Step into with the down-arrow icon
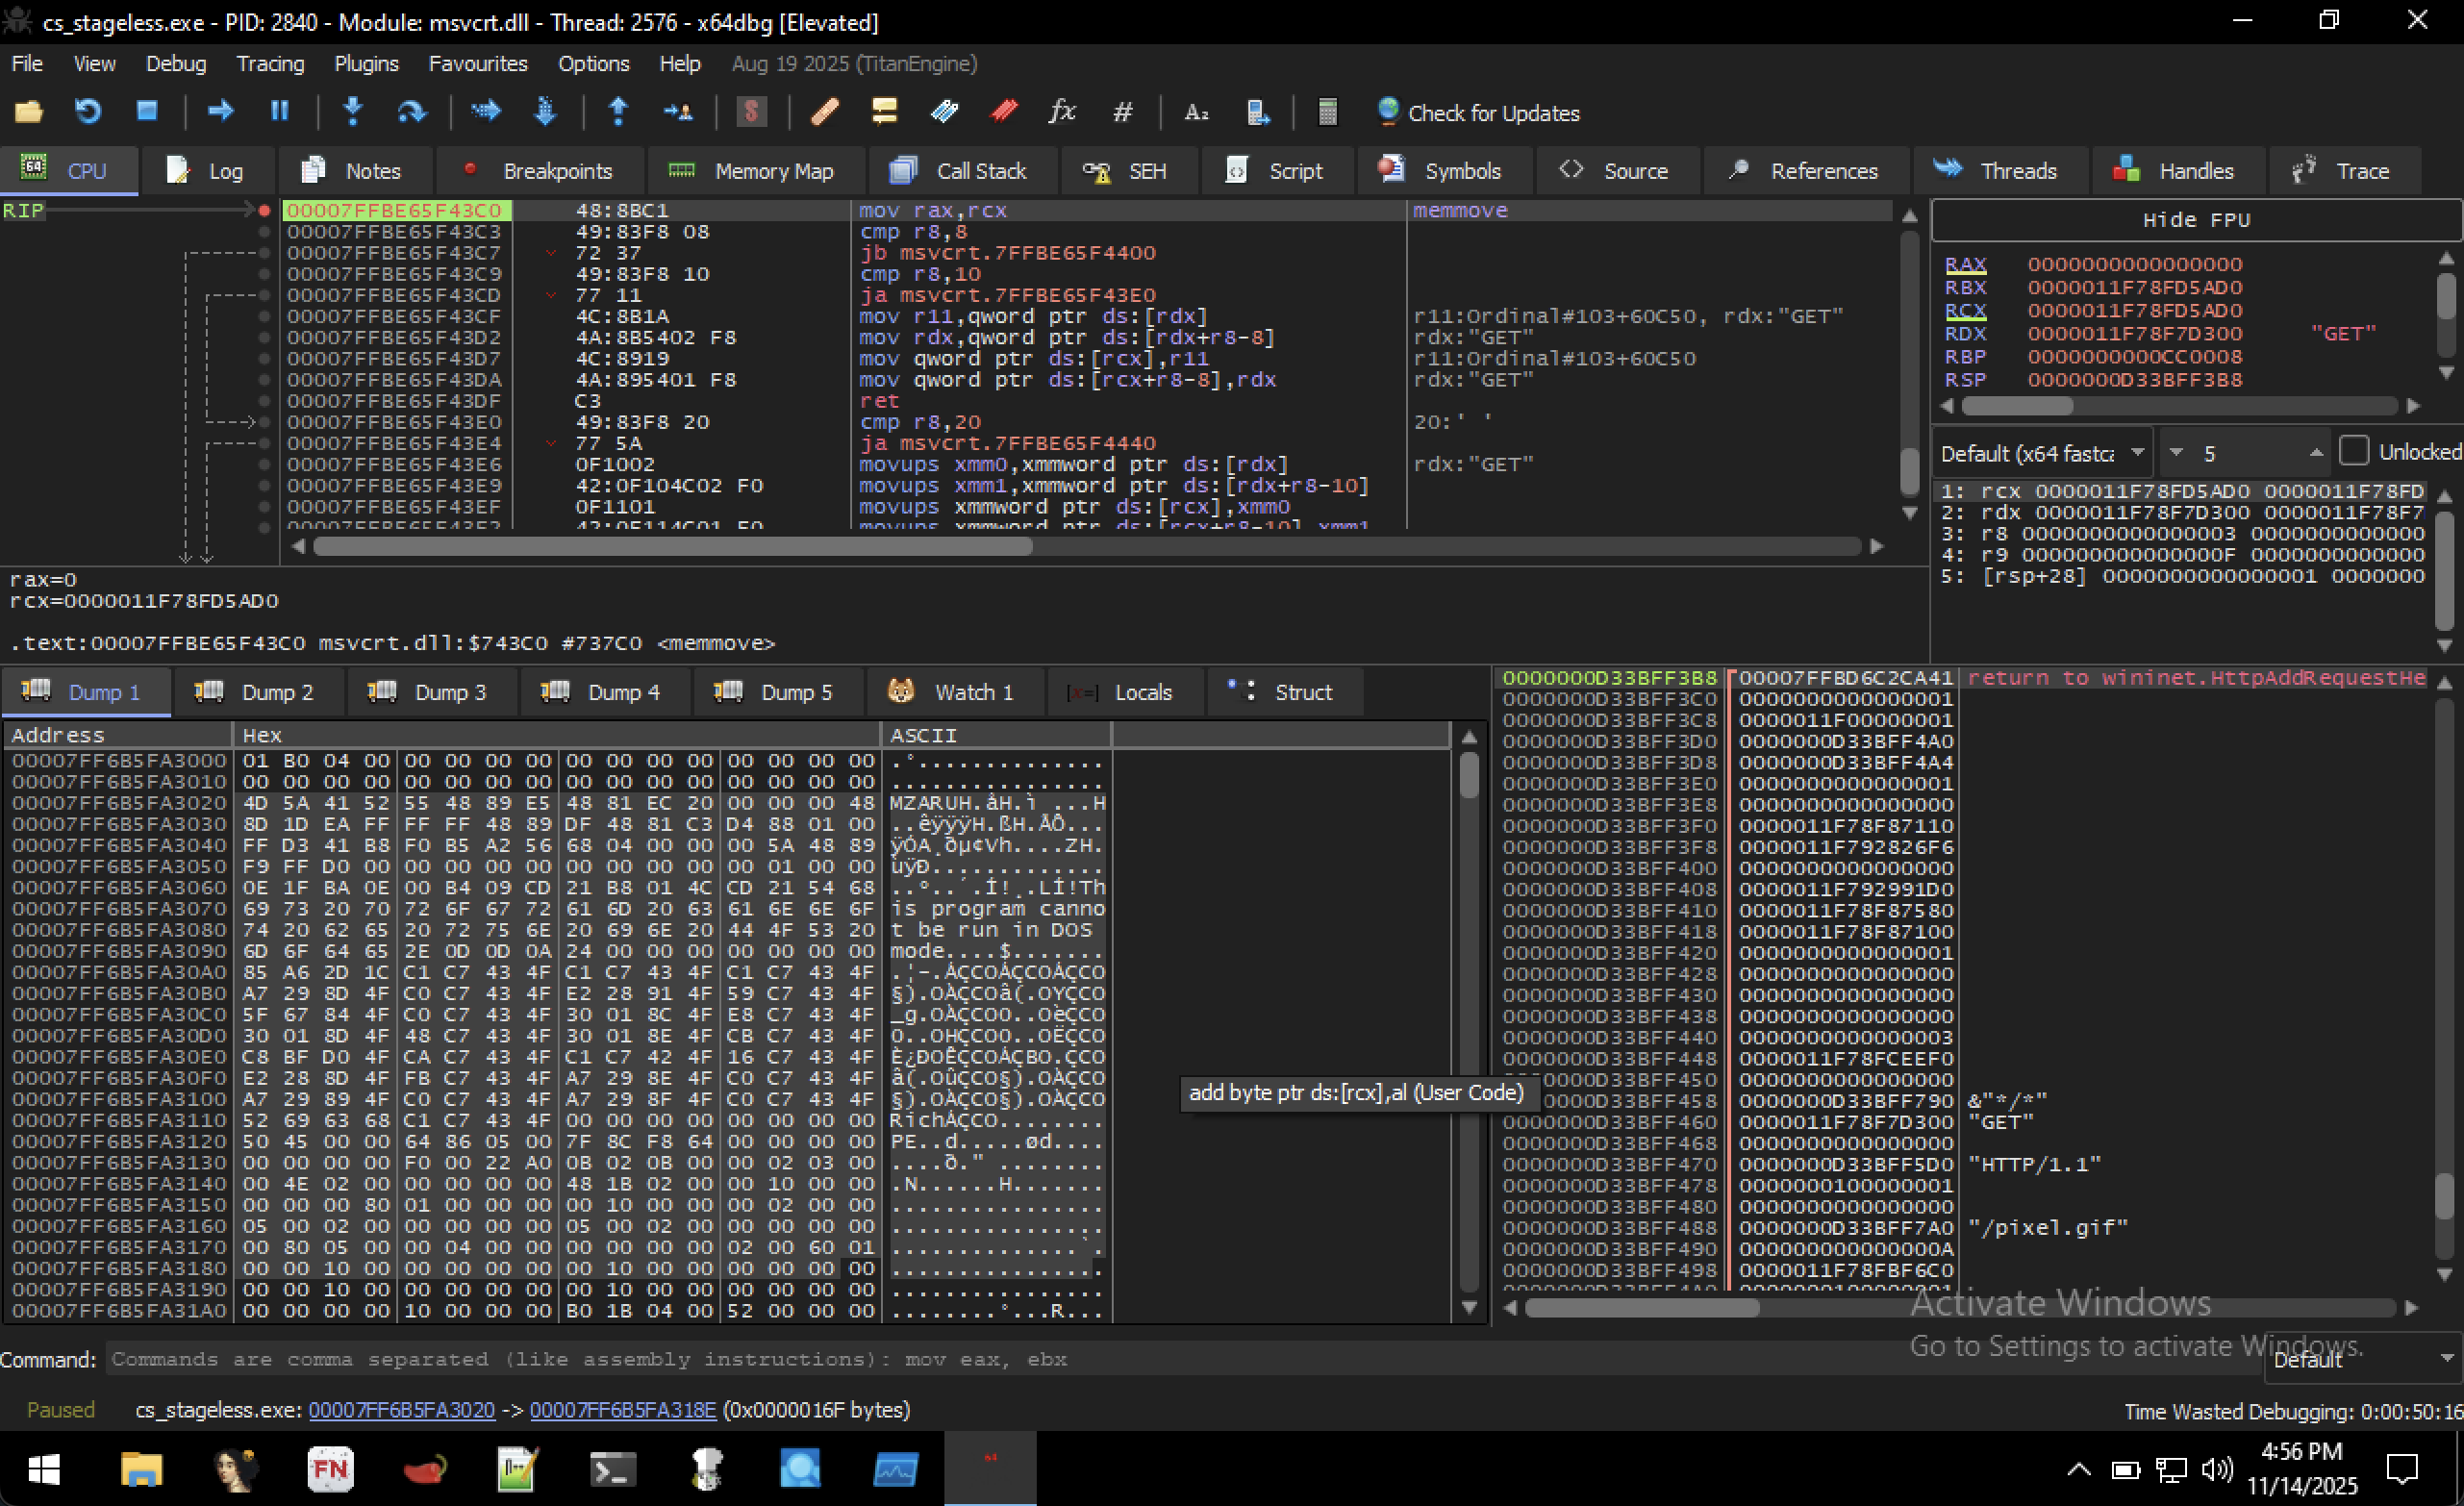Viewport: 2464px width, 1506px height. 353,112
